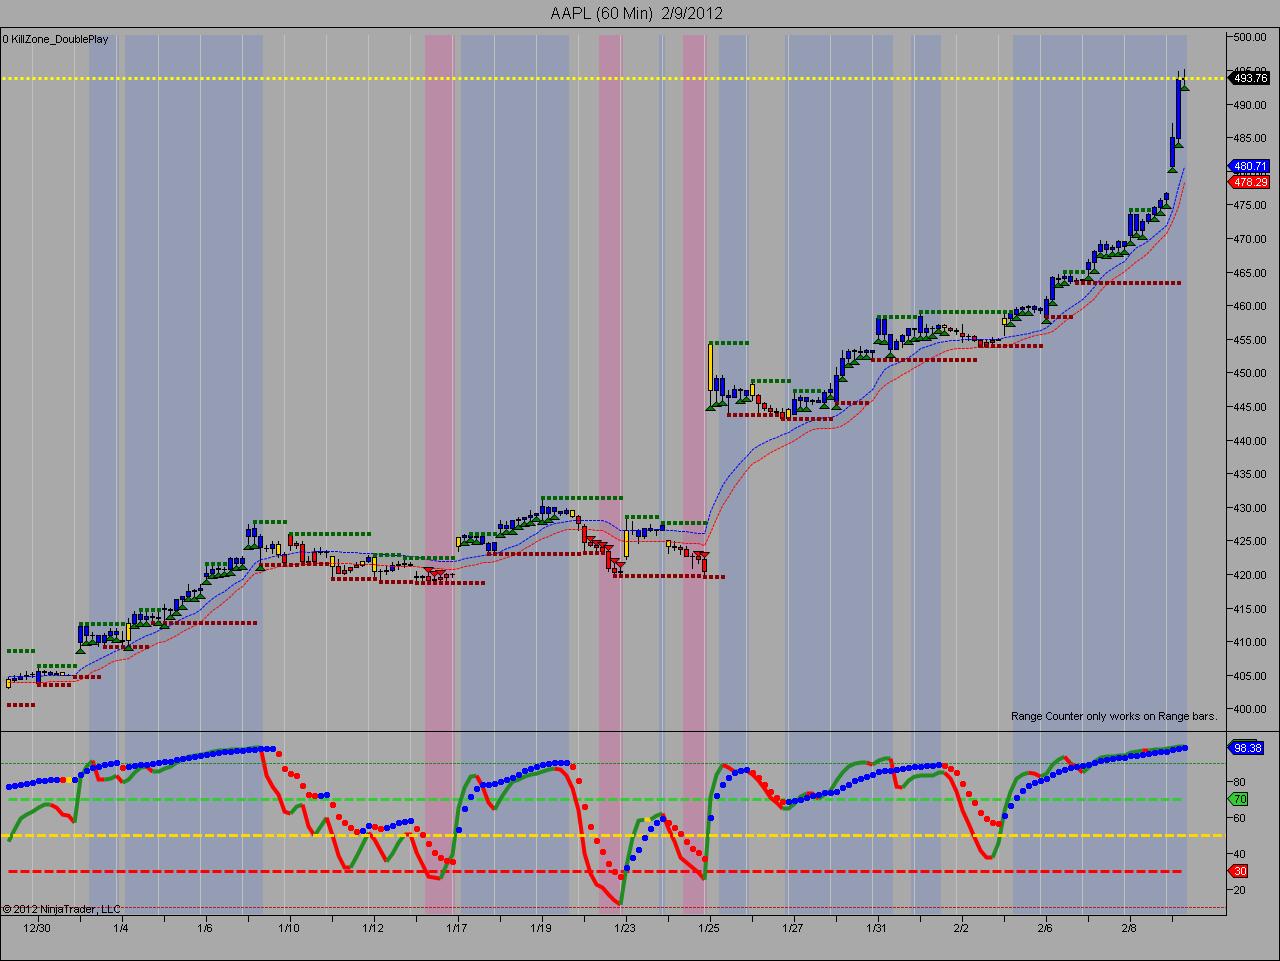This screenshot has width=1280, height=961.
Task: Select the 475.00 price axis label
Action: pyautogui.click(x=1250, y=206)
